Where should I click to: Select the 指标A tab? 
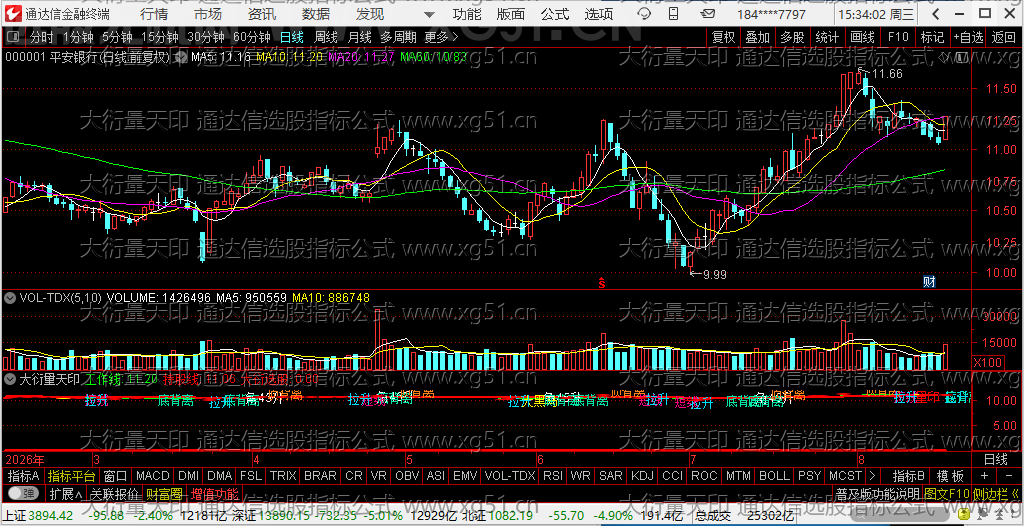point(24,476)
